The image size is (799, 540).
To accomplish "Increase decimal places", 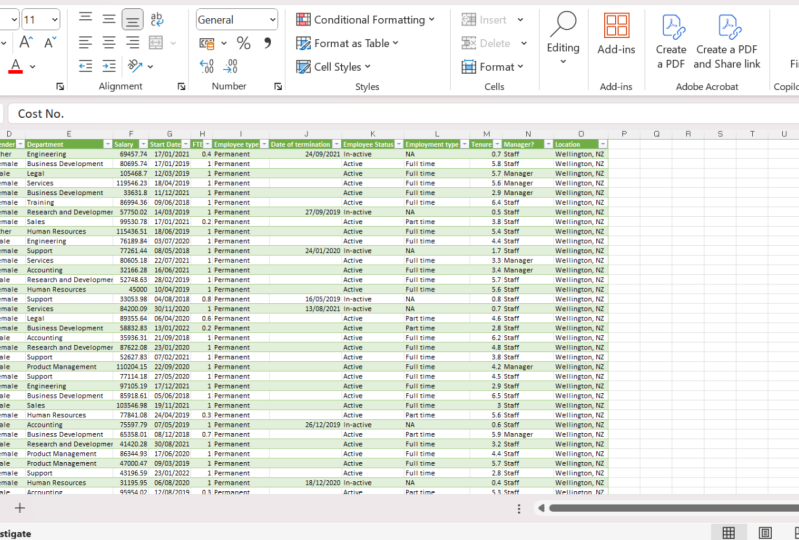I will pyautogui.click(x=207, y=66).
